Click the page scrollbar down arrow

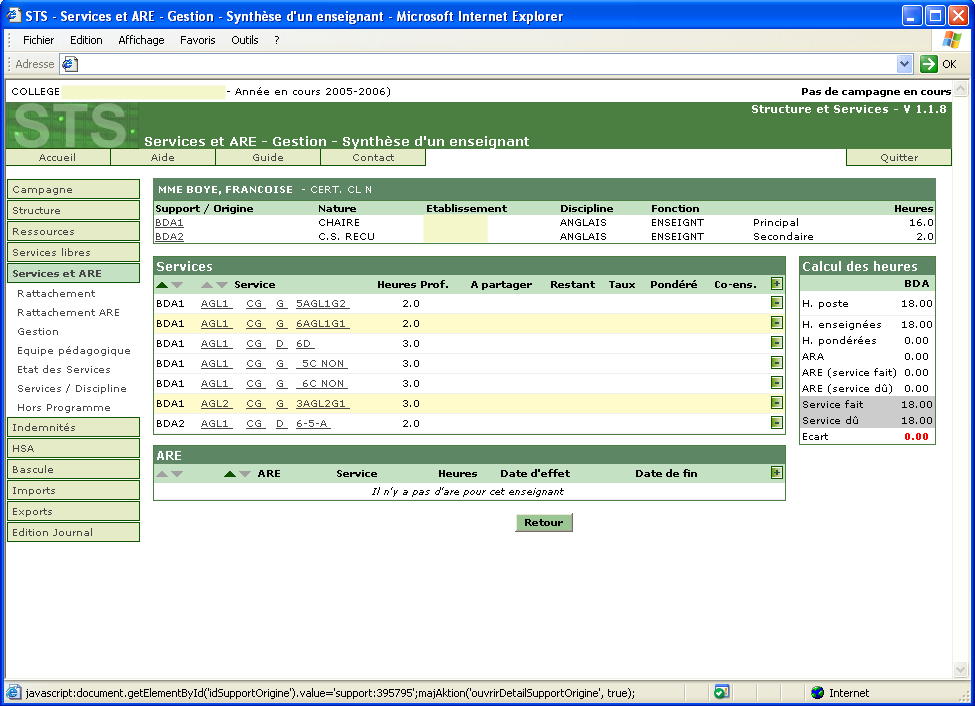(961, 670)
